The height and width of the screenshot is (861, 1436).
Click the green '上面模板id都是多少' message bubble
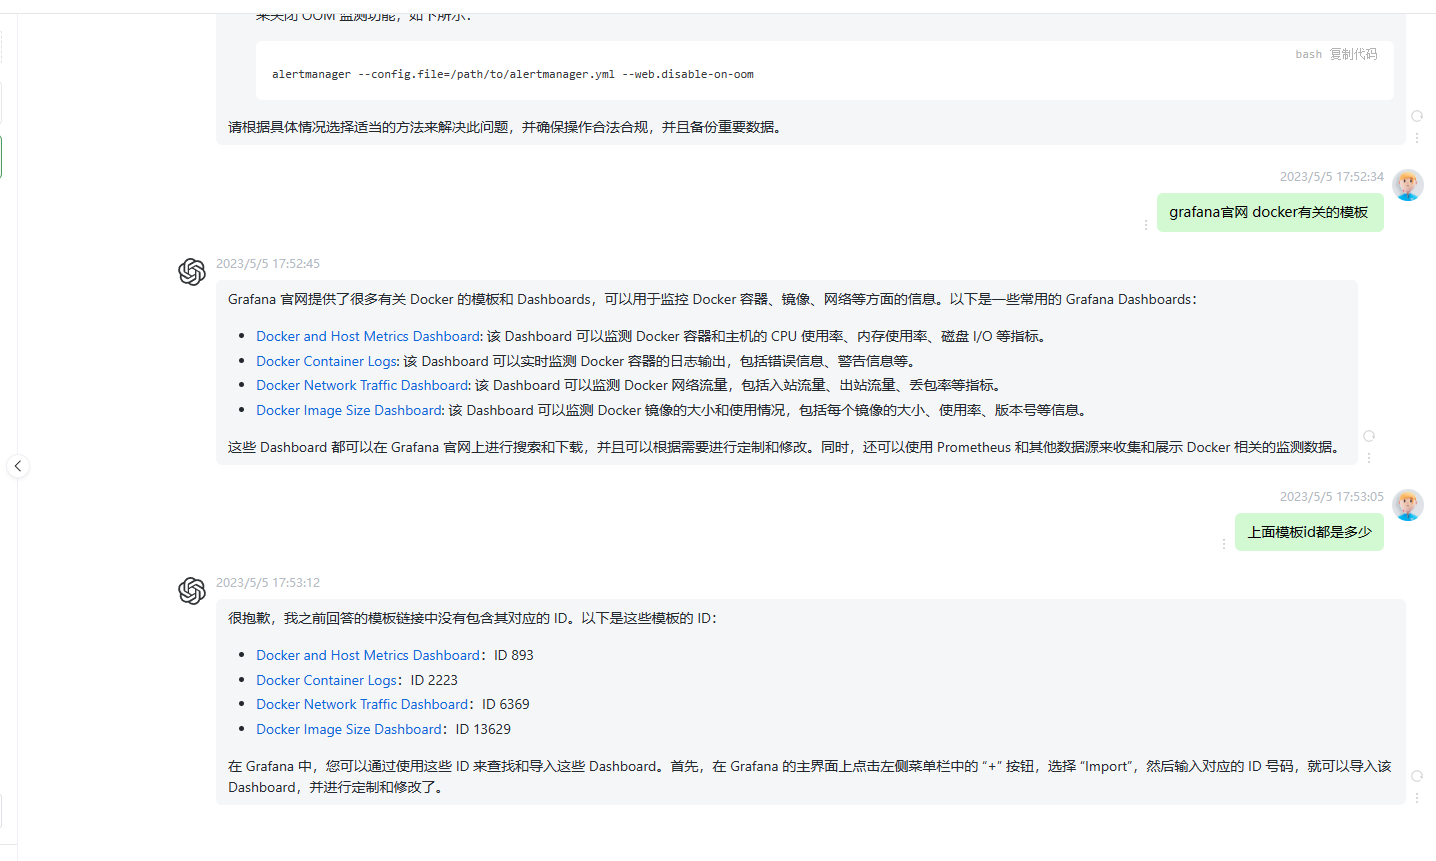coord(1309,532)
